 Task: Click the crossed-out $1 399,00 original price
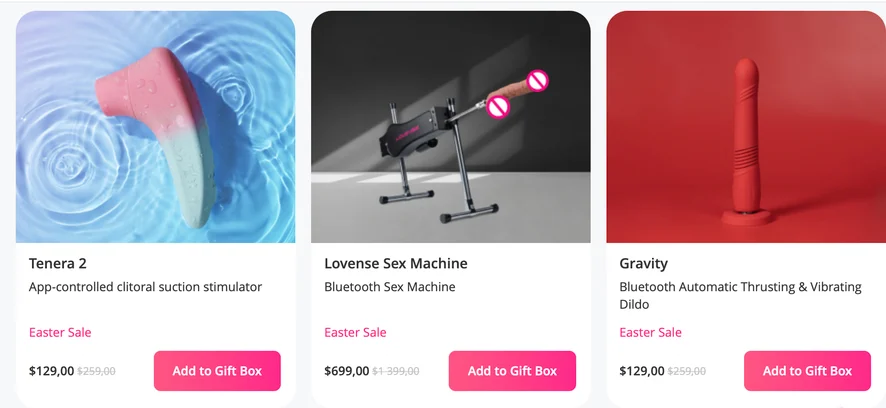tap(396, 371)
